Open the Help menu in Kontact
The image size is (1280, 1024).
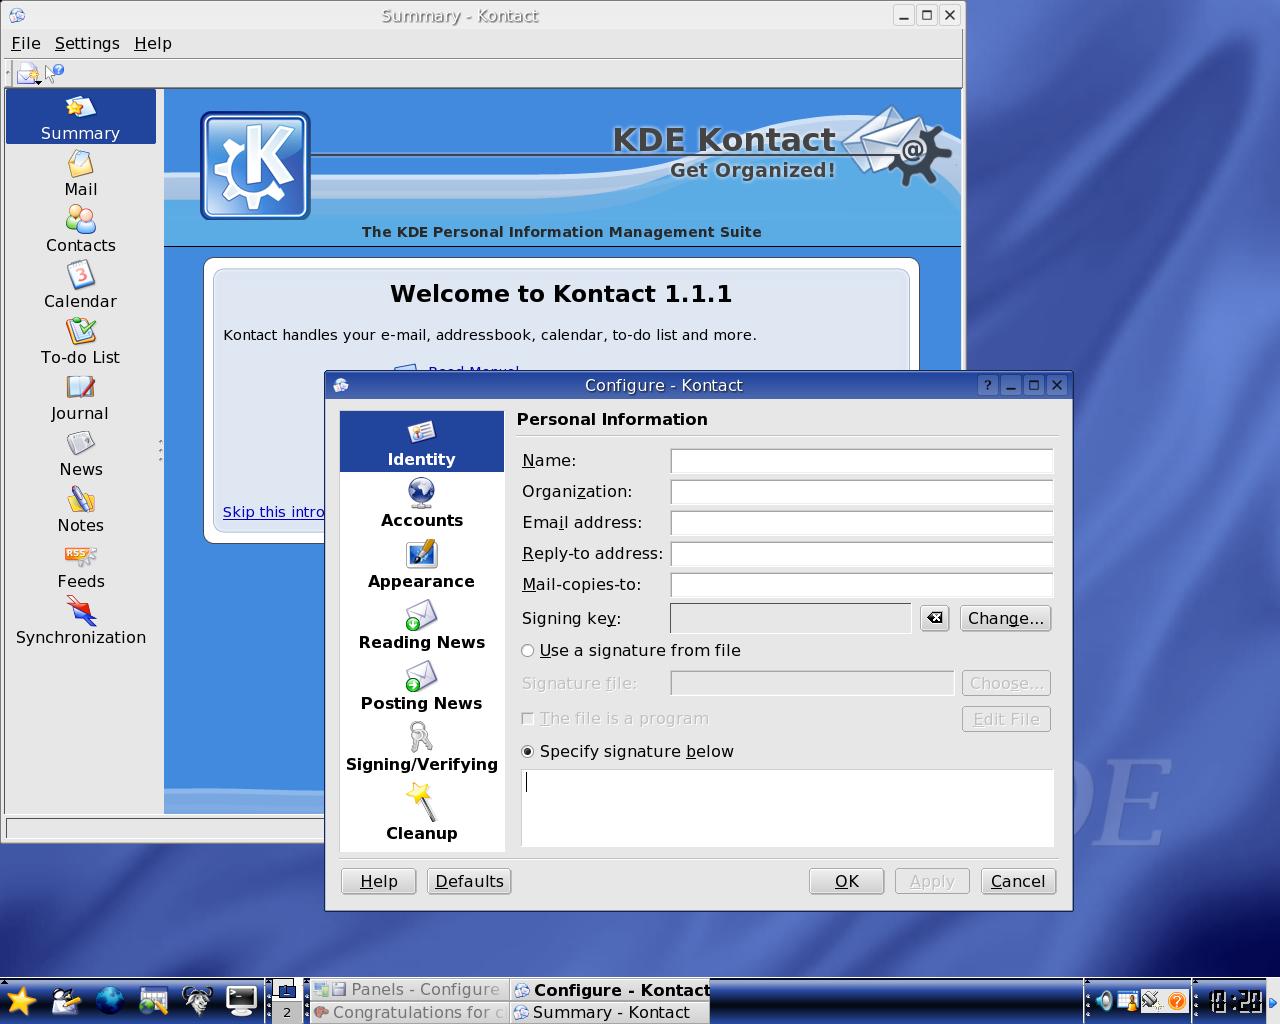click(153, 43)
